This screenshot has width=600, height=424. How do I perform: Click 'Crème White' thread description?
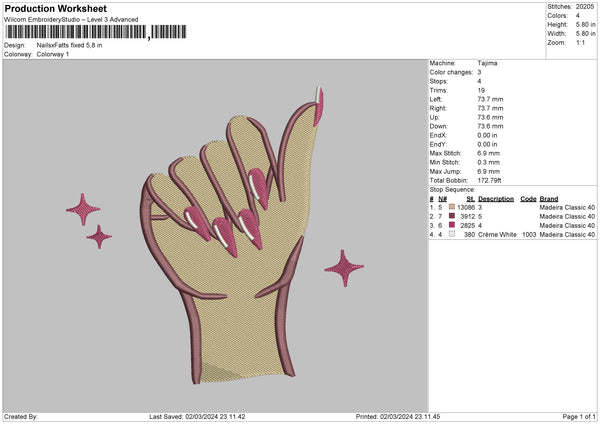point(497,235)
